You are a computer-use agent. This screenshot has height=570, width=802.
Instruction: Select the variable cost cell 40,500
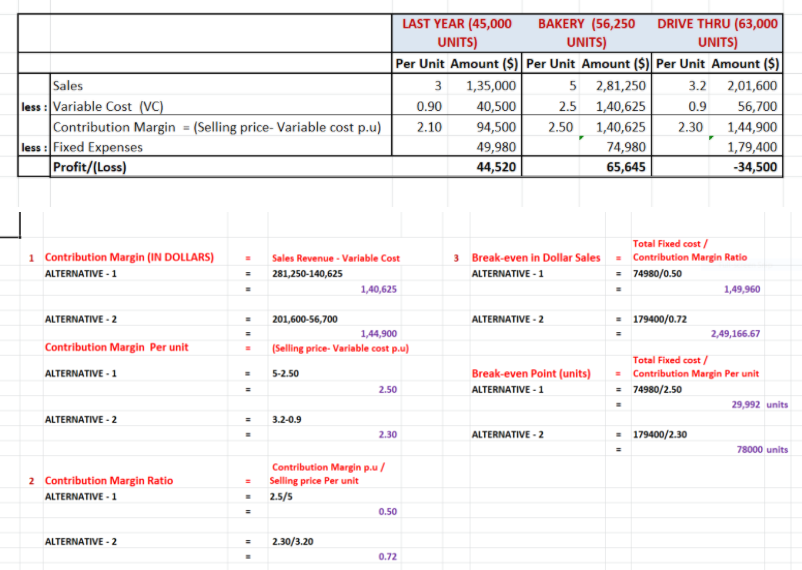pos(496,106)
